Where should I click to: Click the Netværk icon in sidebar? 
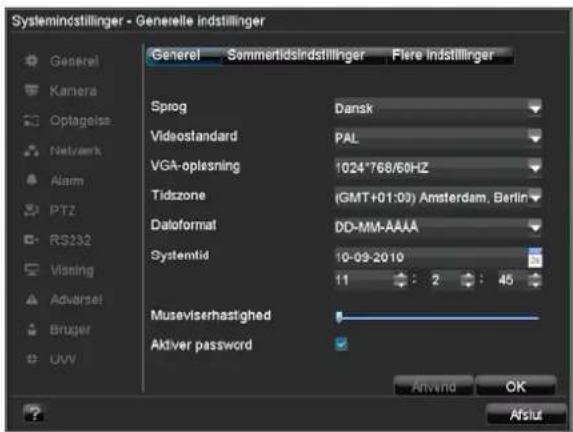(31, 150)
